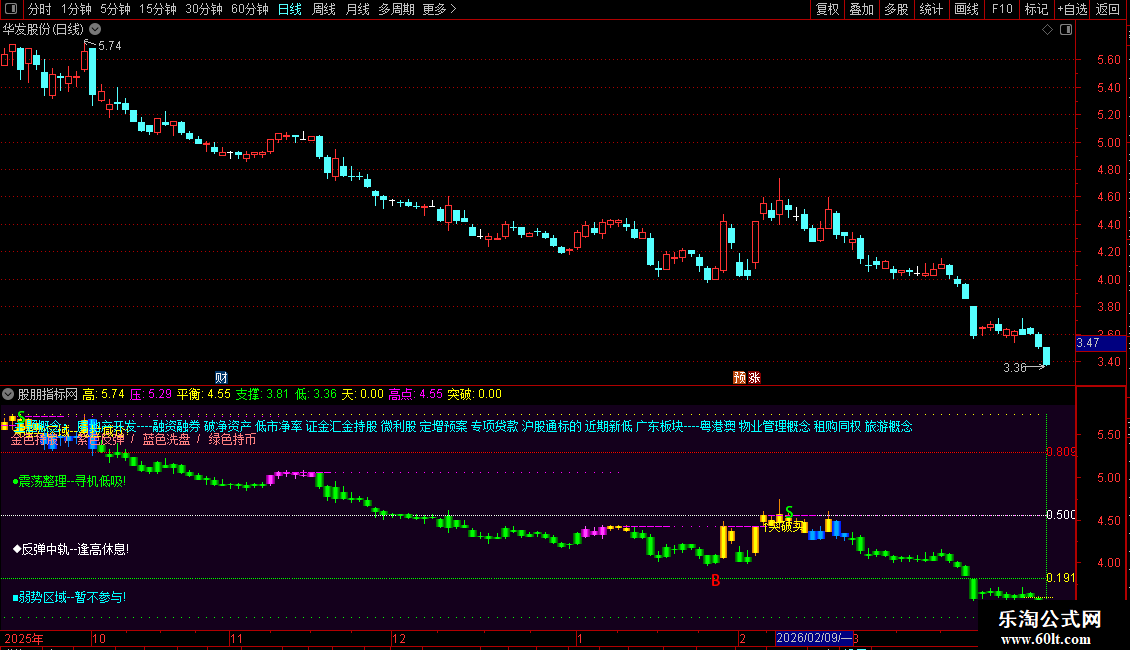Click the 股朋指标网 indicator name

pos(48,394)
